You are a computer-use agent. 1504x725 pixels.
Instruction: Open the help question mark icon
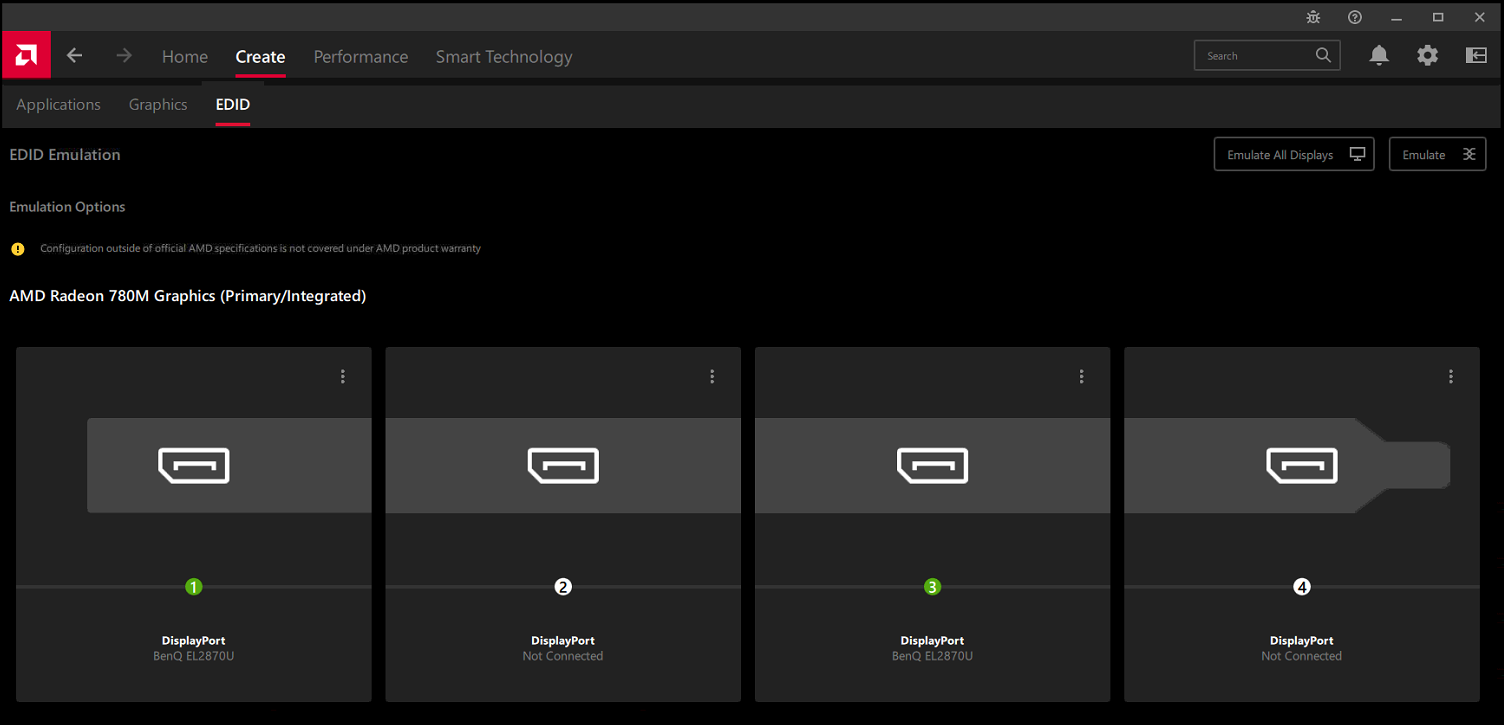tap(1355, 17)
